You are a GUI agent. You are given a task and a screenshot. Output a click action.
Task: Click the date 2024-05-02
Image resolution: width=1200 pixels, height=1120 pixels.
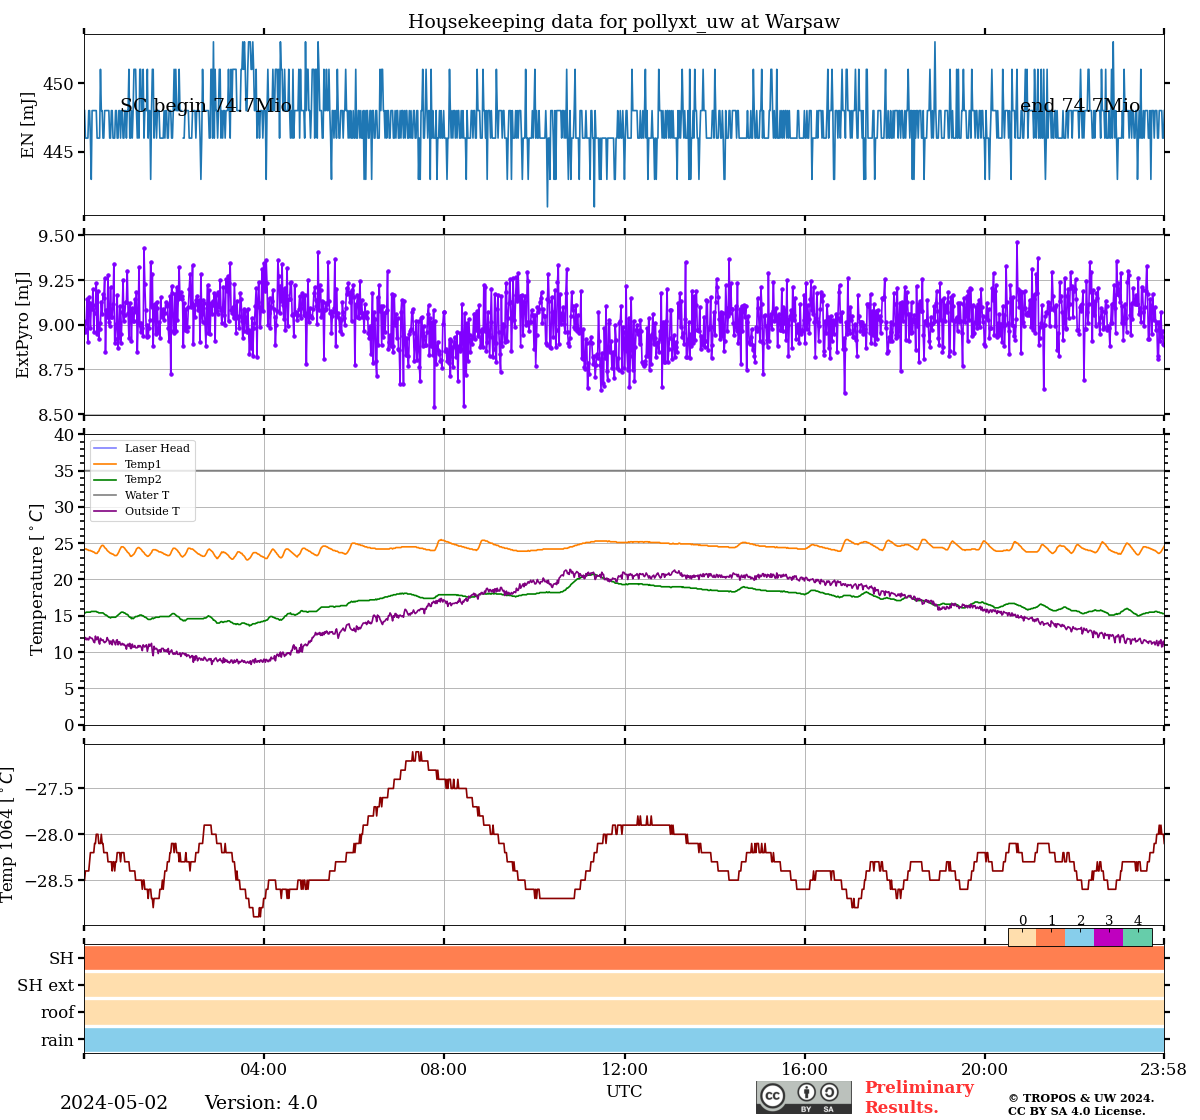coord(114,1103)
